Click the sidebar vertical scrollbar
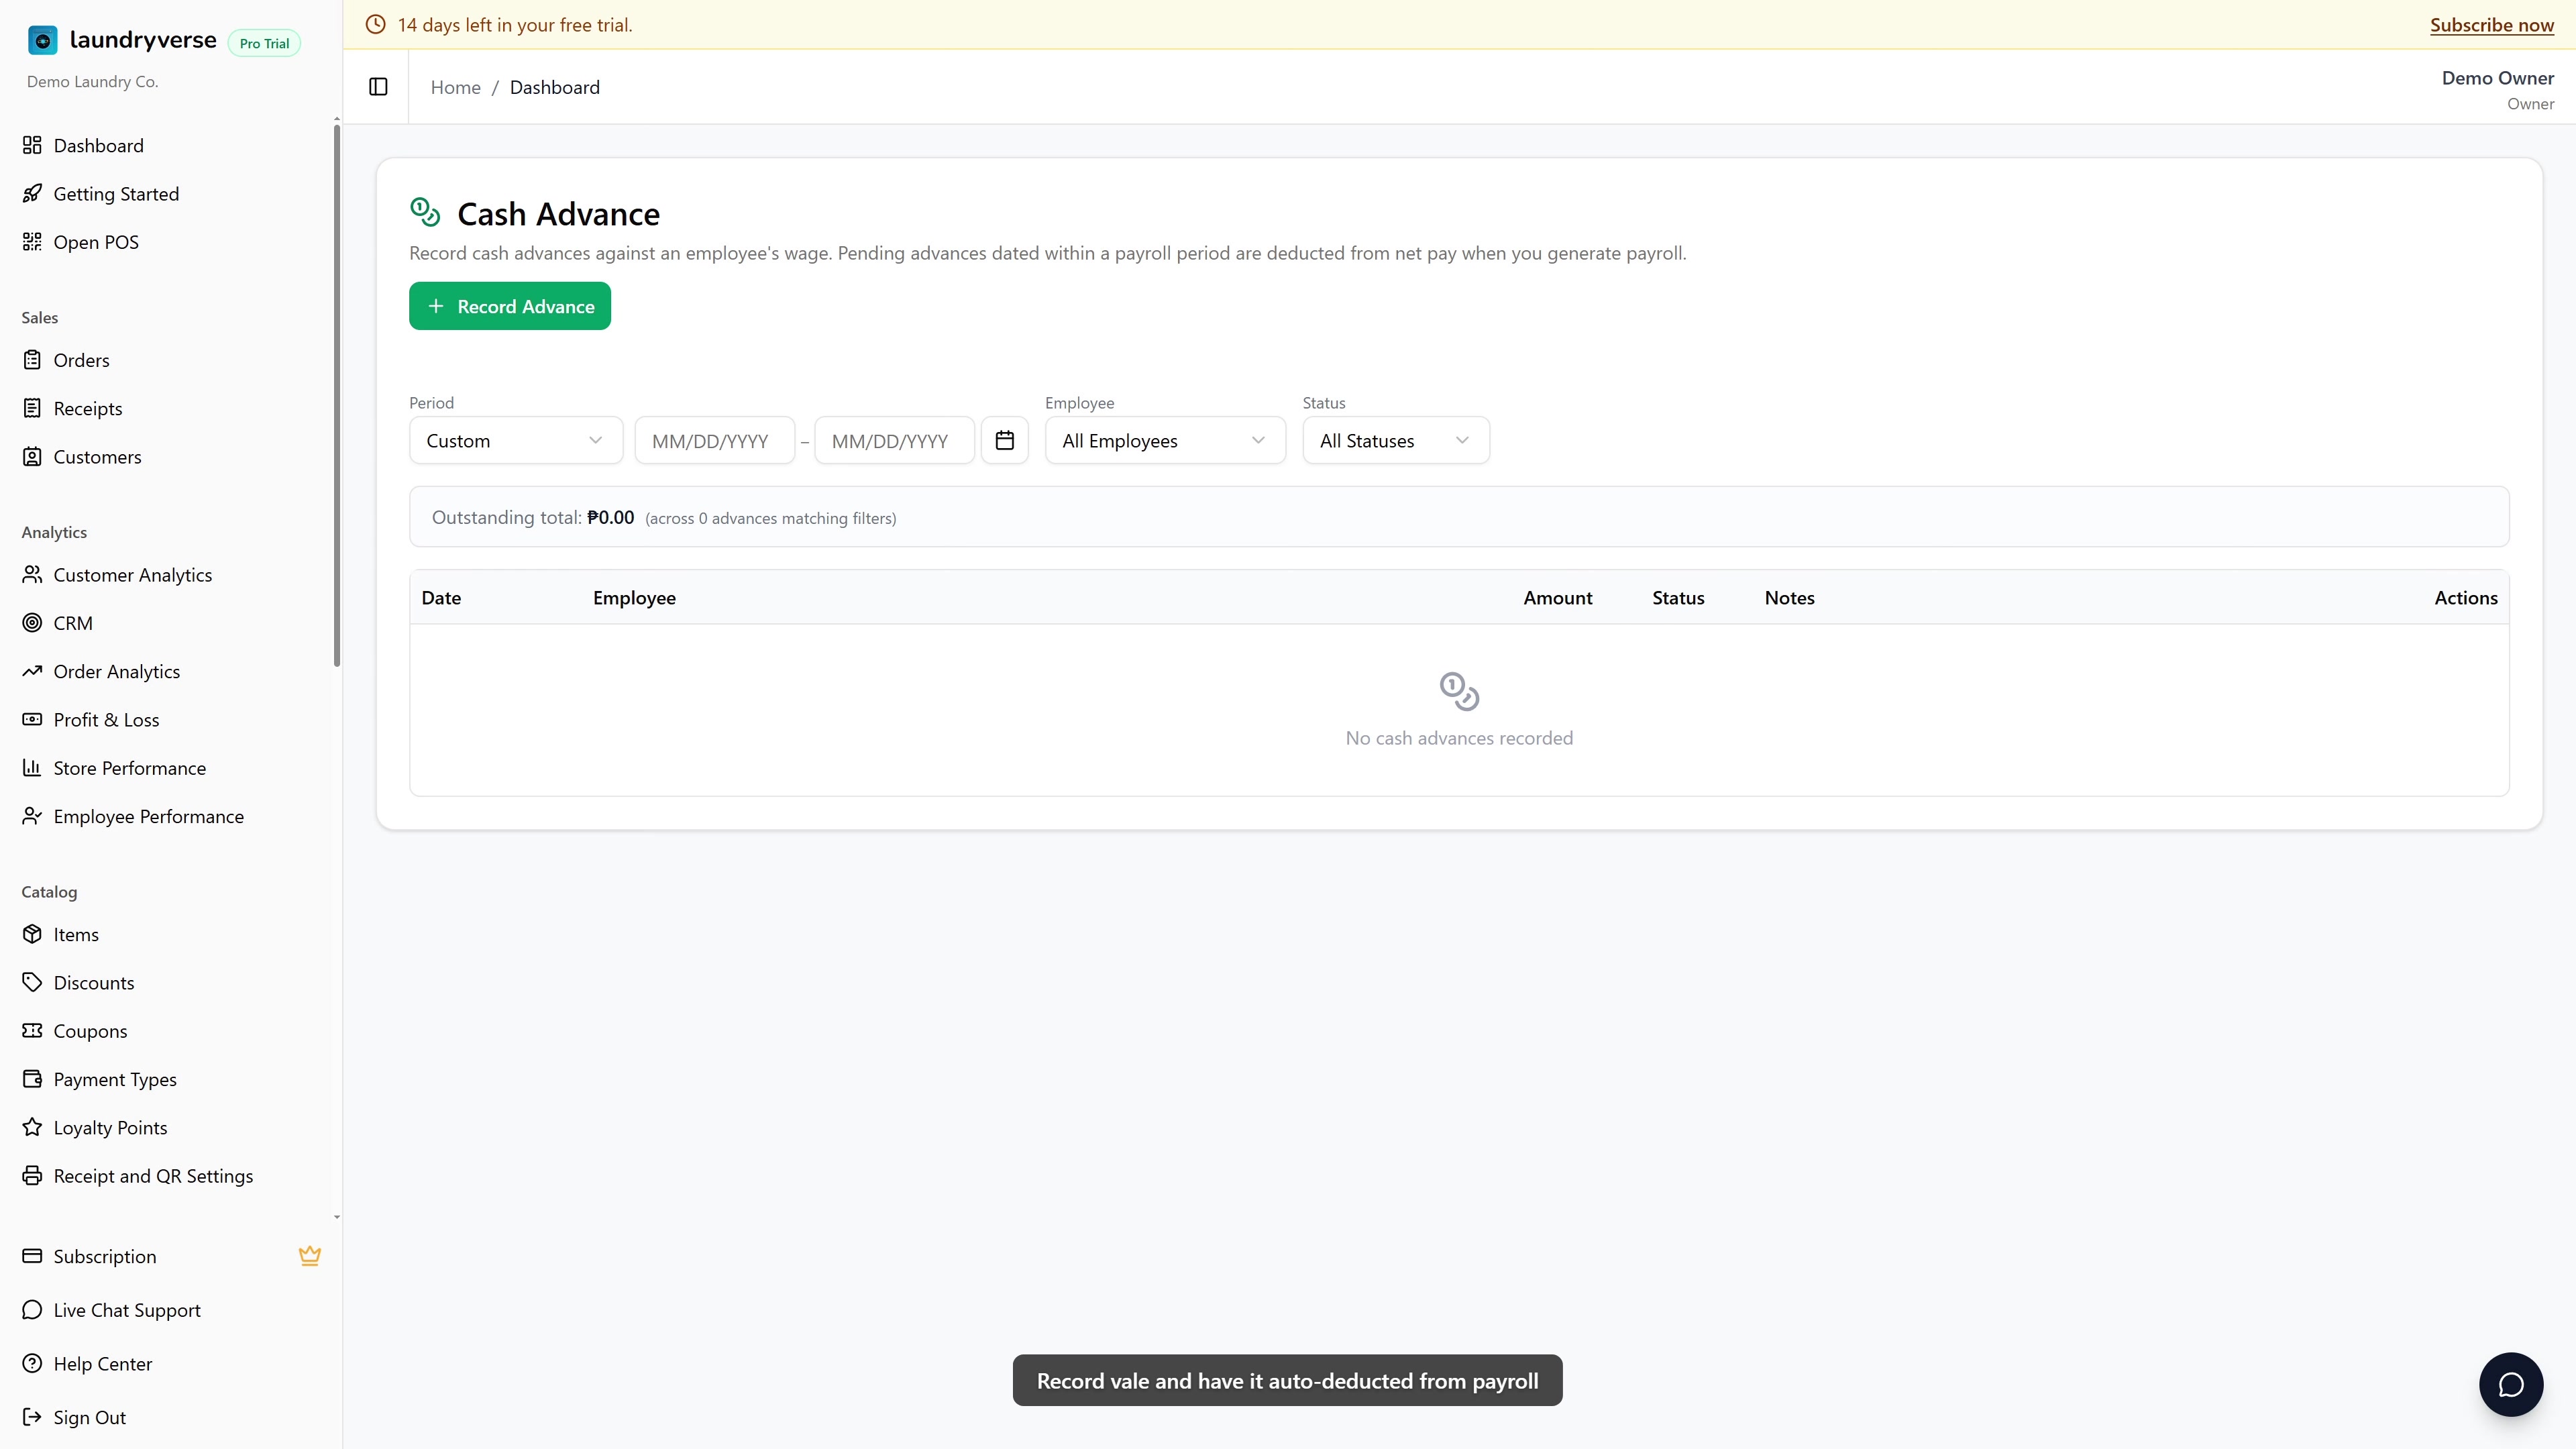Image resolution: width=2576 pixels, height=1449 pixels. 337,395
